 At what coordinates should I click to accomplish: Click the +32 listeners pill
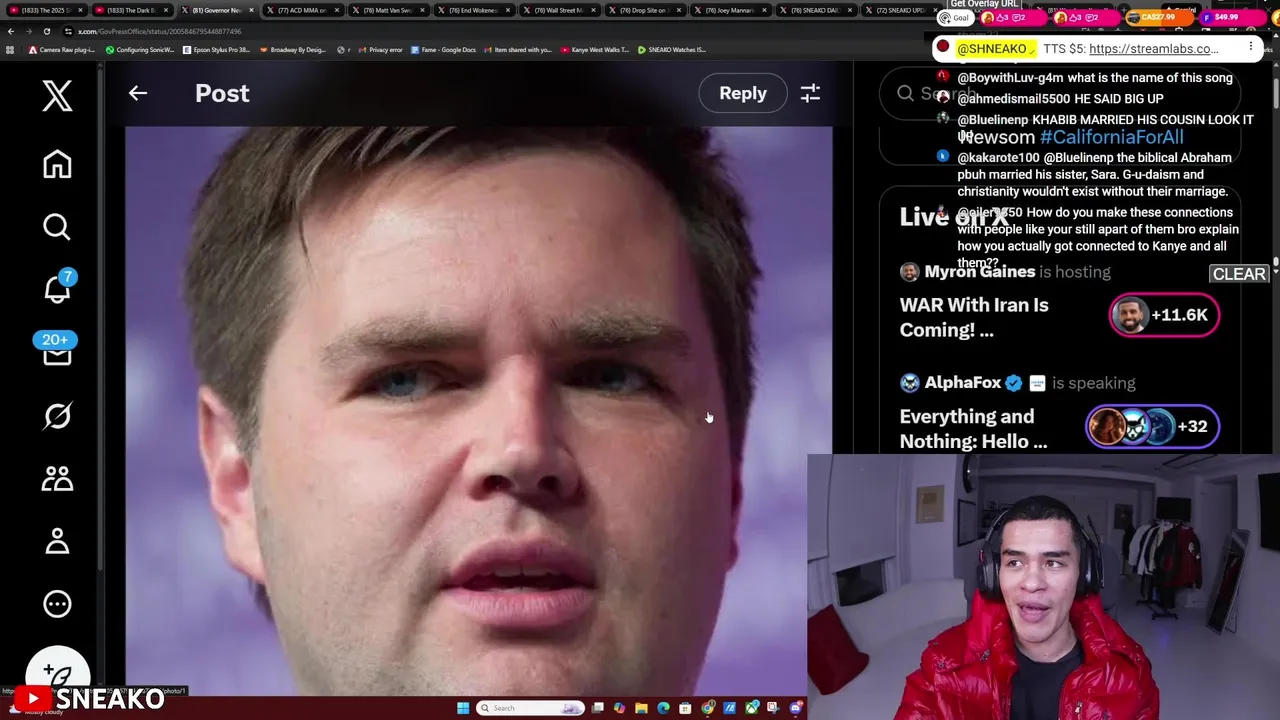(x=1152, y=426)
